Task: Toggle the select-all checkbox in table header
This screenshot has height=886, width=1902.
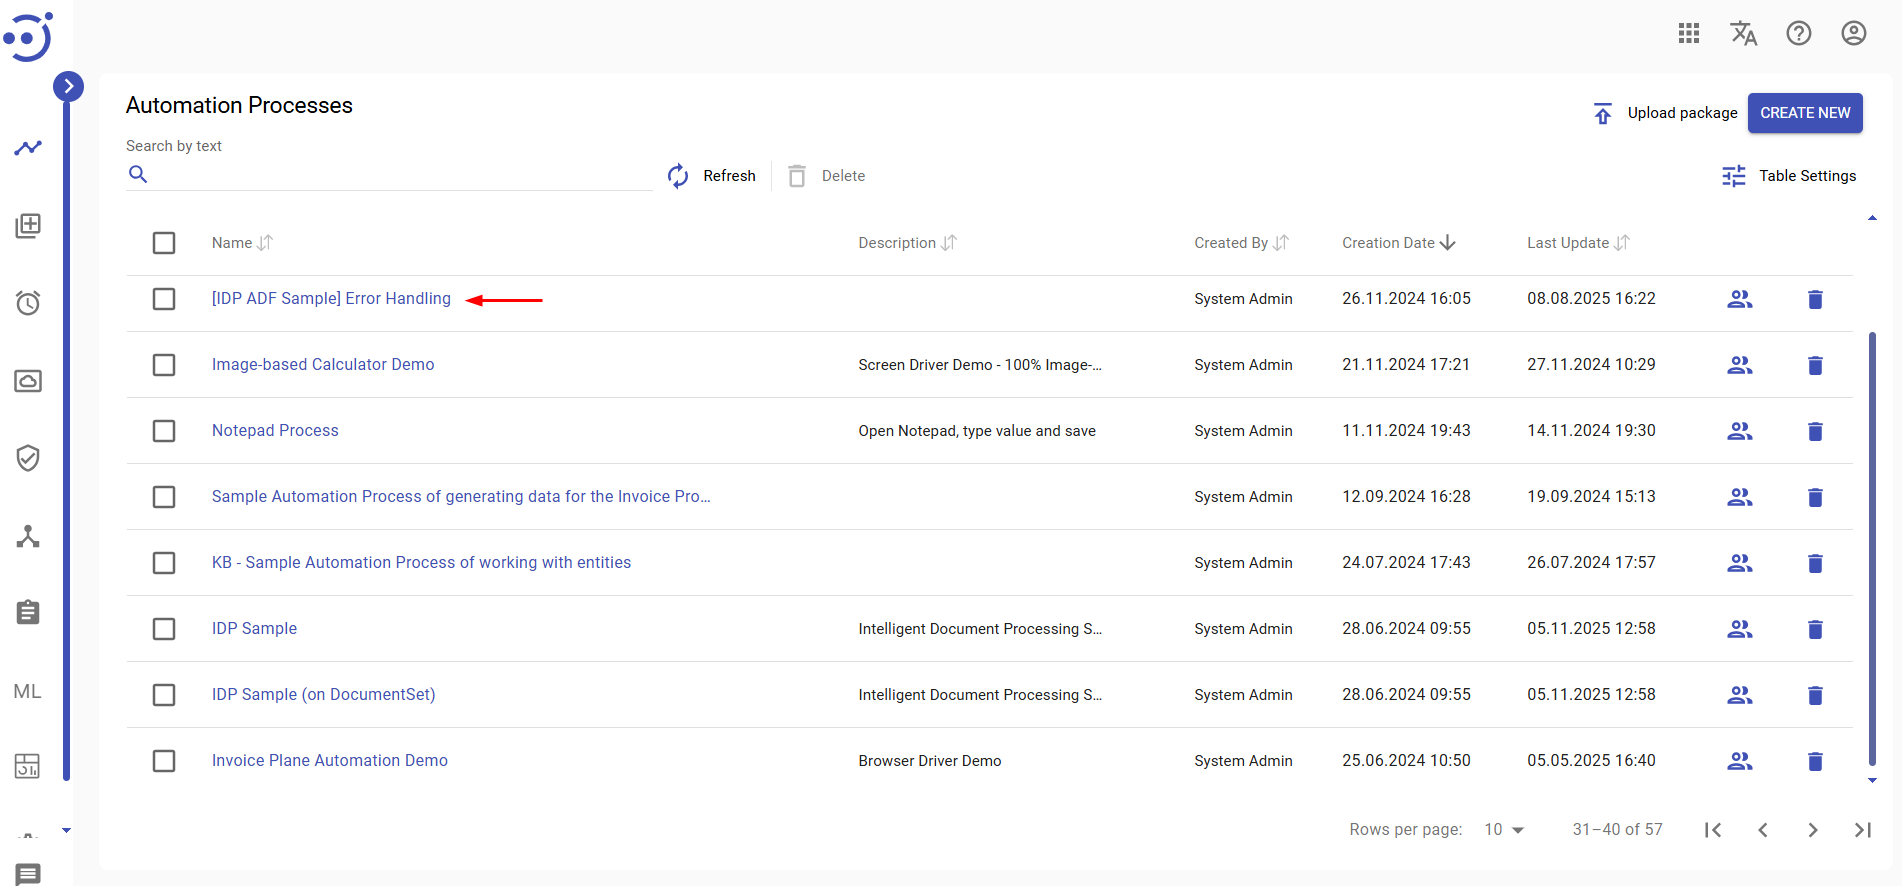Action: click(164, 243)
